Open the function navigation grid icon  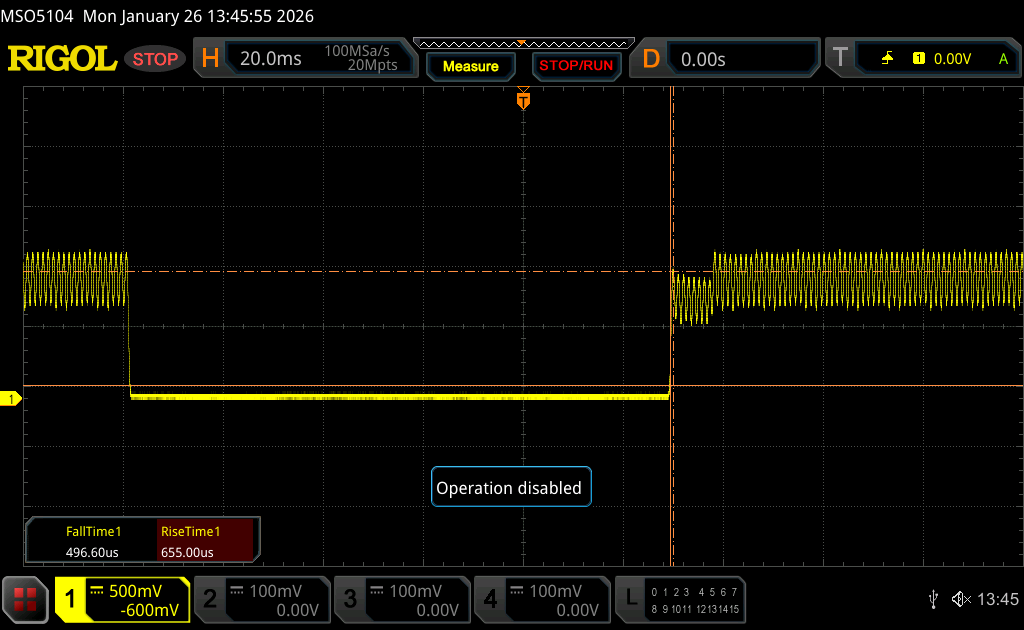tap(25, 600)
